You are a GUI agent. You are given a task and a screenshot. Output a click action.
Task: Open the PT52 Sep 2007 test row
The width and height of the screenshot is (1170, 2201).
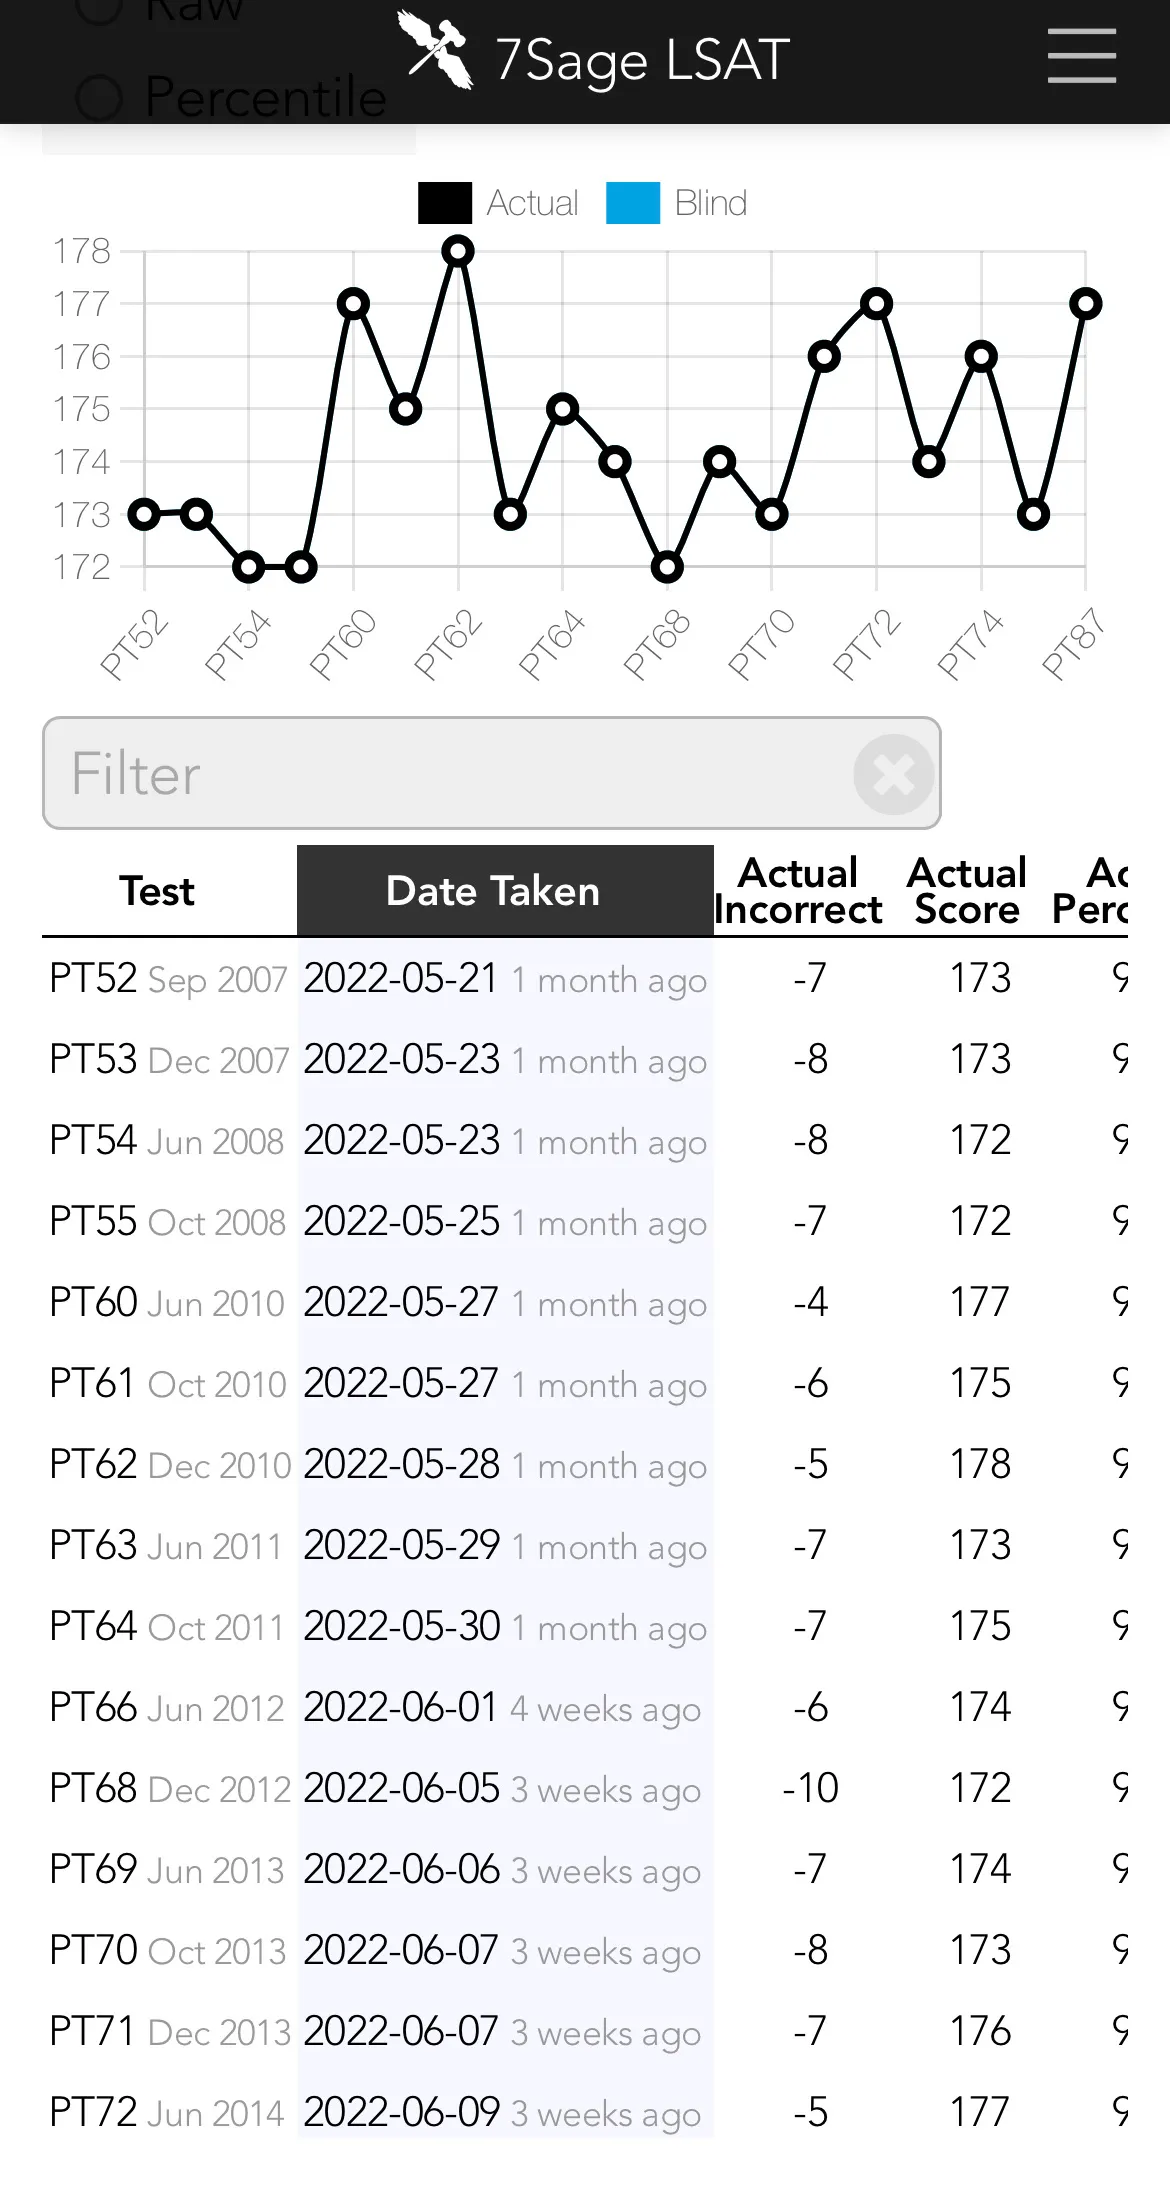[x=93, y=978]
